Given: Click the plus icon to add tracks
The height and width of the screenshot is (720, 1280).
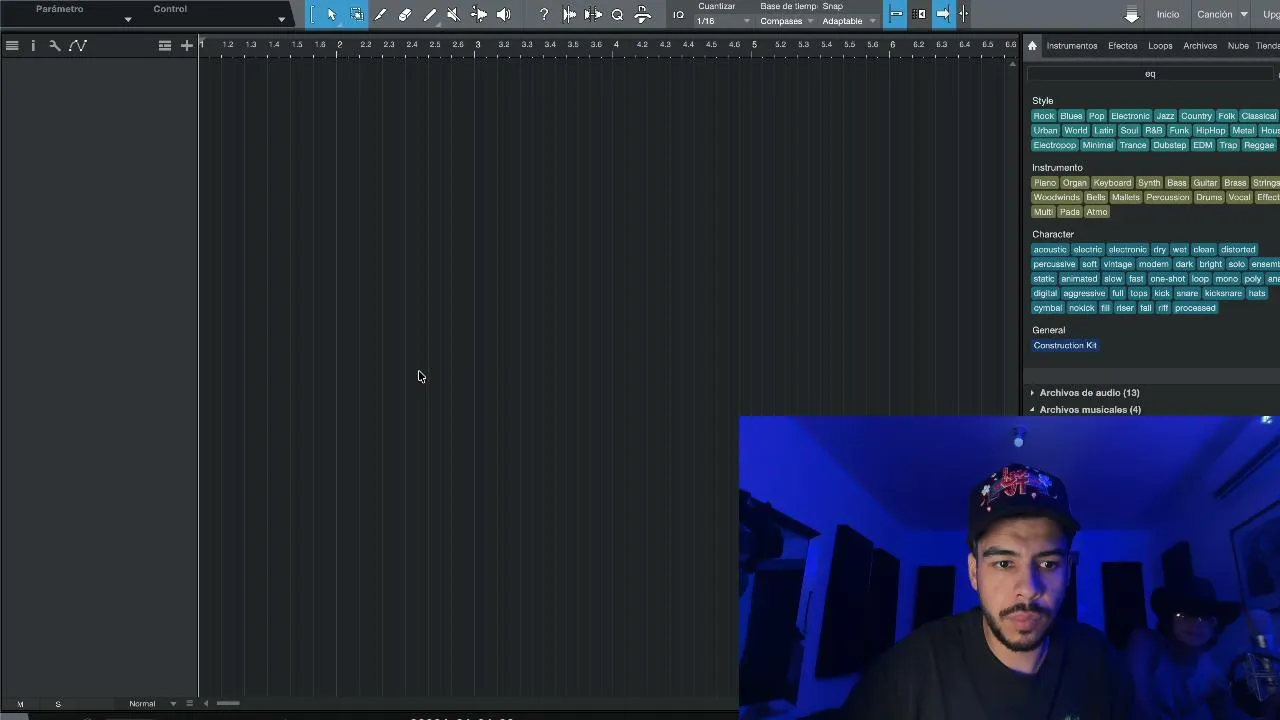Looking at the screenshot, I should click(187, 45).
